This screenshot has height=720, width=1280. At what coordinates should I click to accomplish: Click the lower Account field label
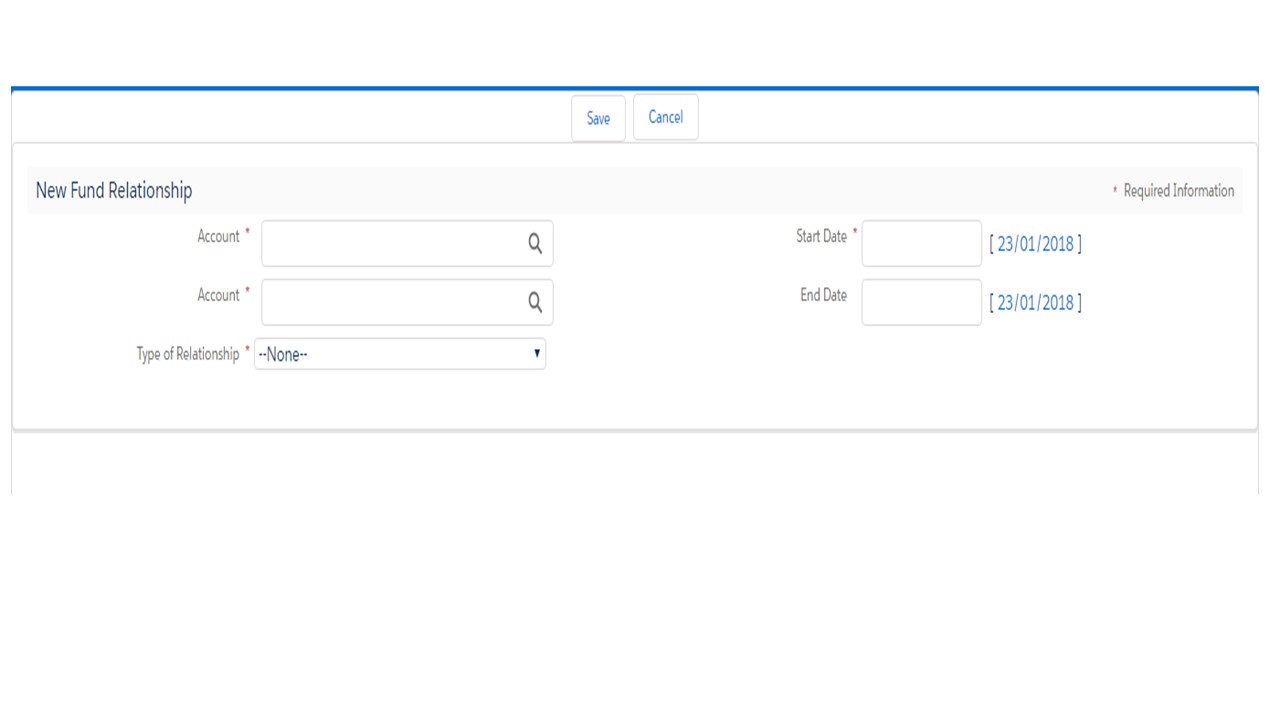point(218,295)
